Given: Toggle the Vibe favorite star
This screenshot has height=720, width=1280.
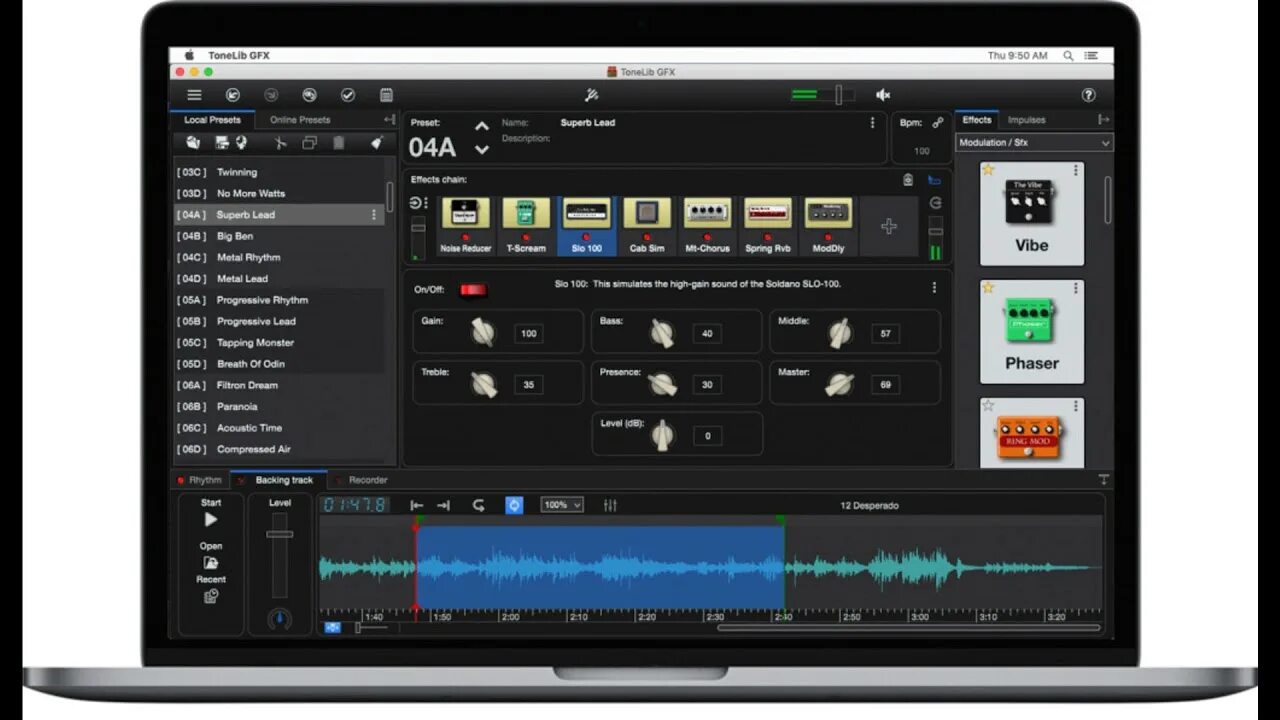Looking at the screenshot, I should (989, 170).
